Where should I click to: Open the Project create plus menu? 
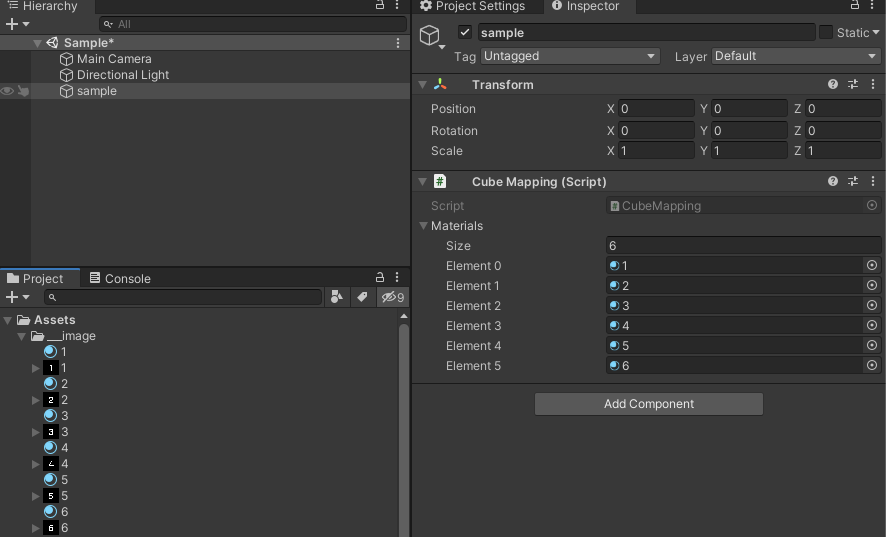[x=17, y=297]
